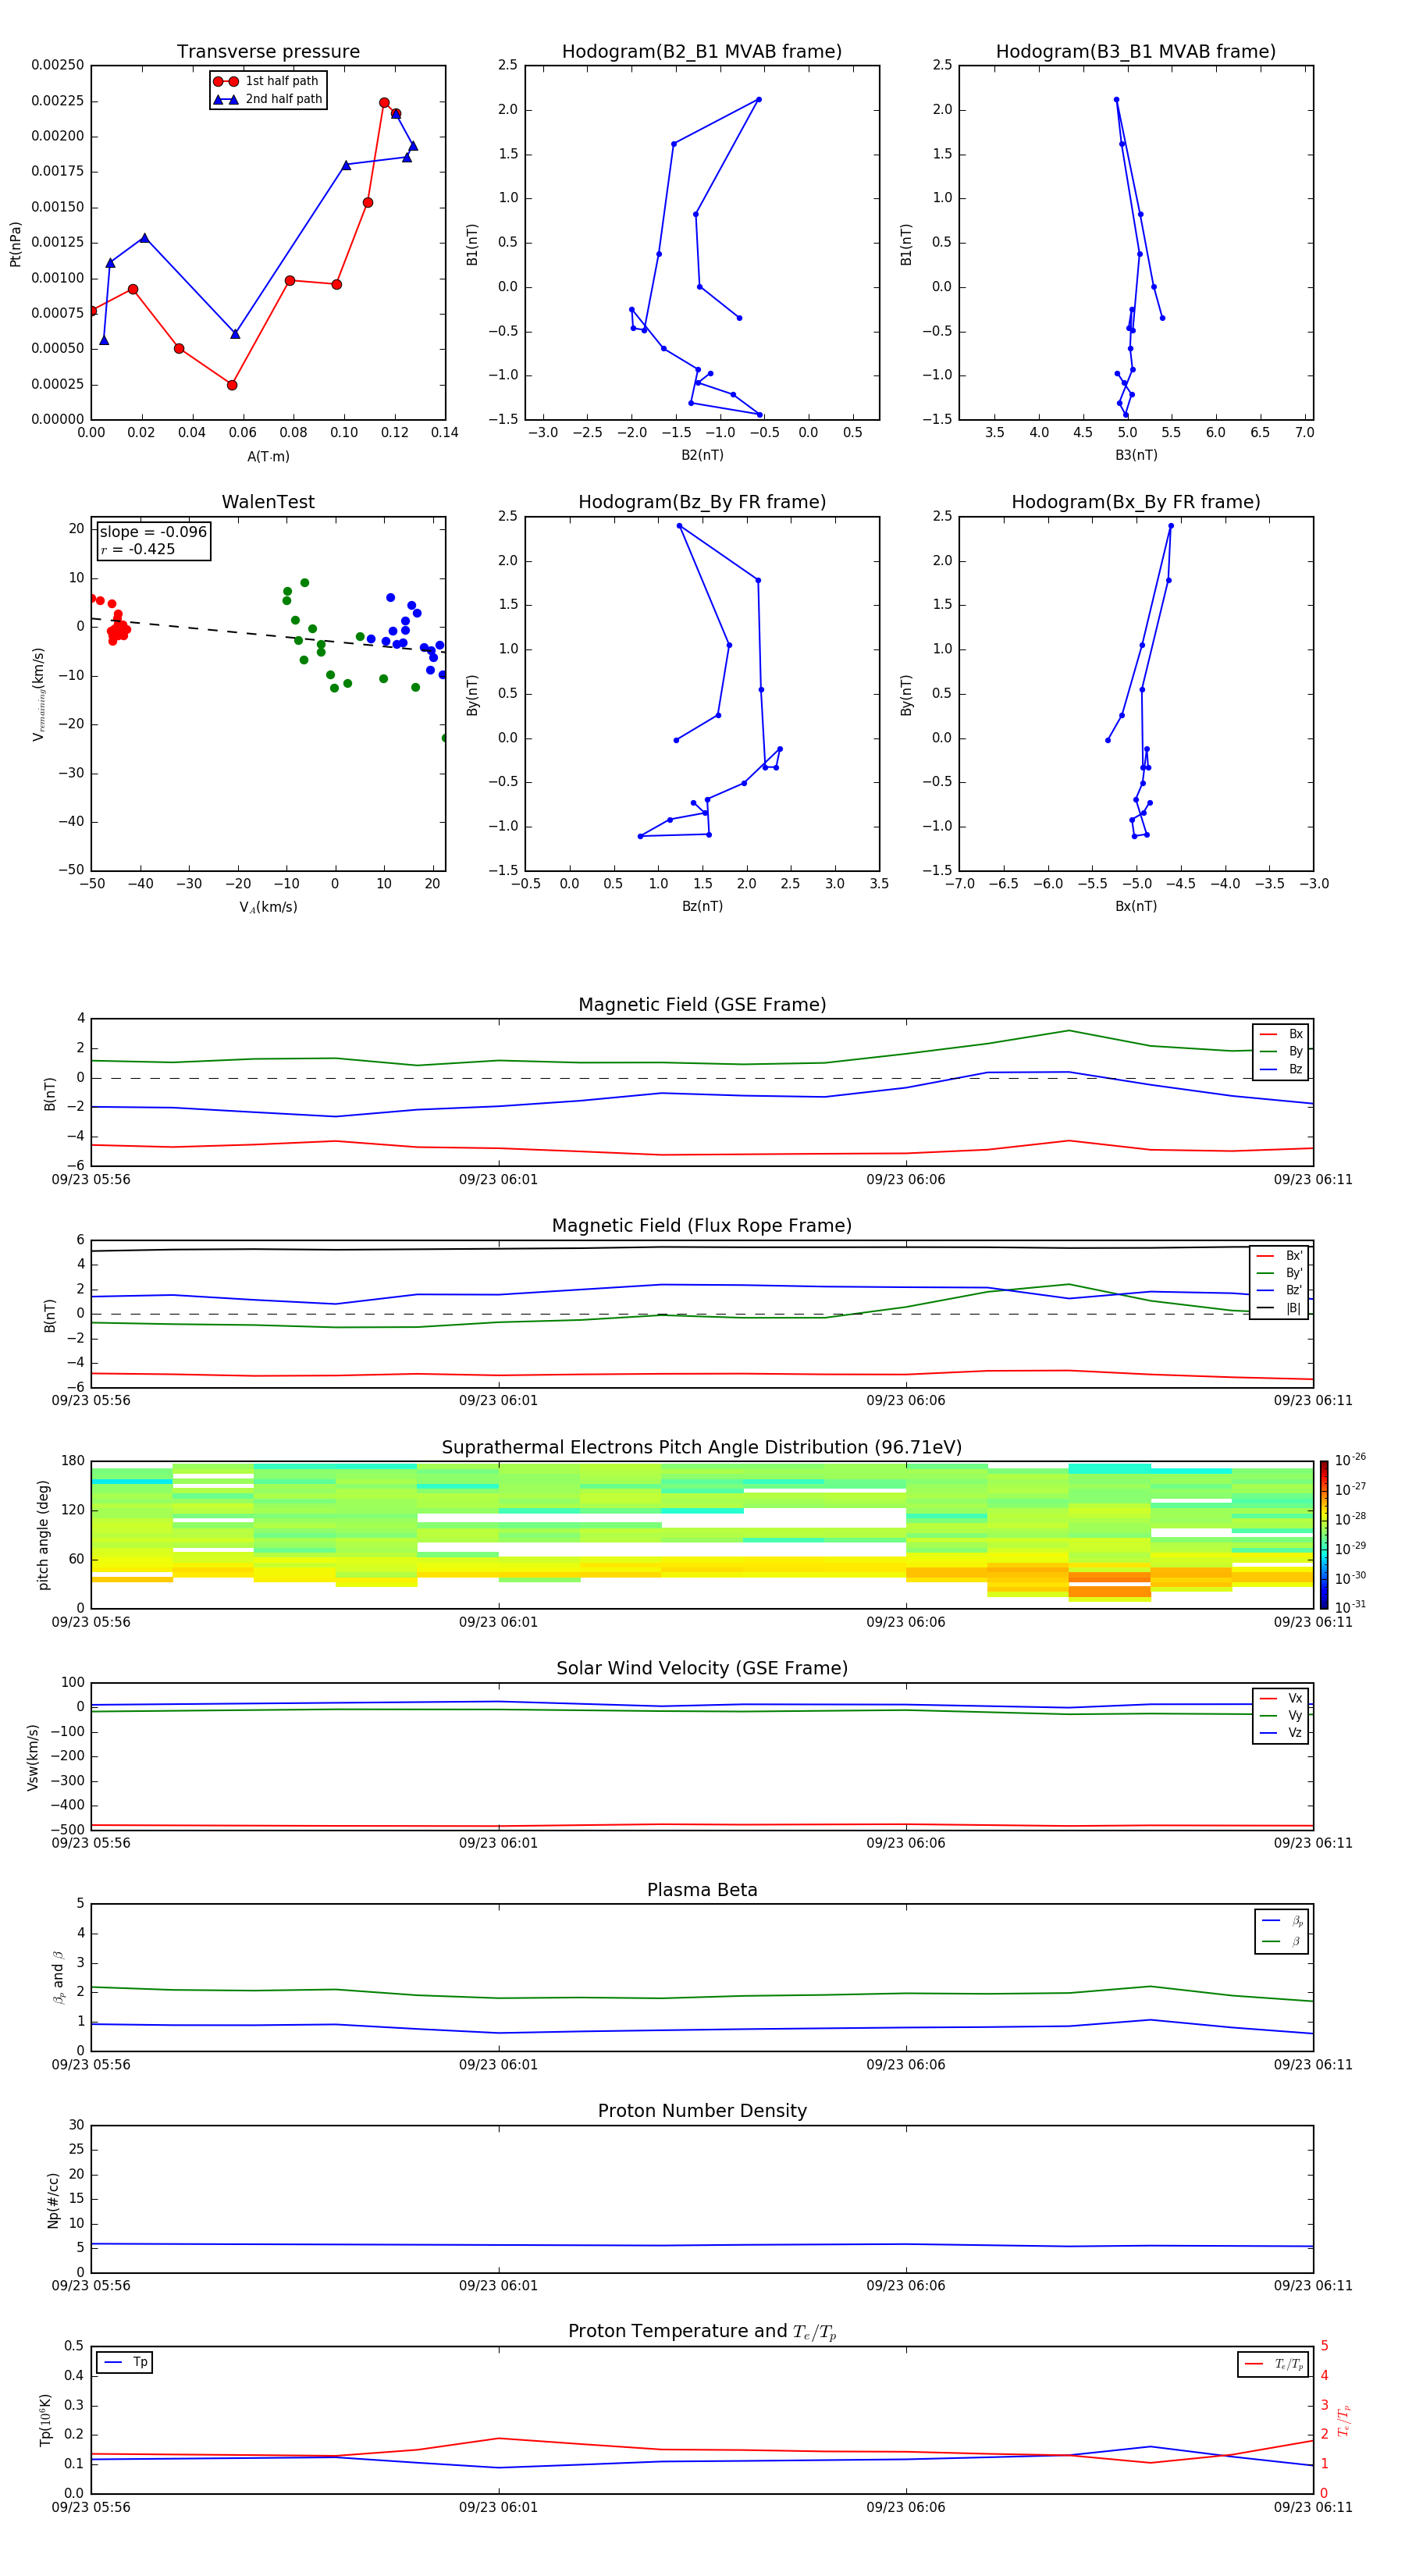
Task: Click the '|B|' legend entry
Action: coord(1280,1308)
